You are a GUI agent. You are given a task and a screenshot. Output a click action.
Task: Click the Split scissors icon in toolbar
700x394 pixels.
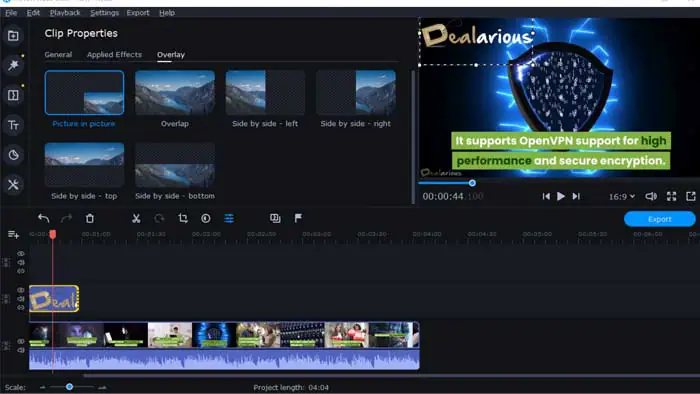pos(136,218)
